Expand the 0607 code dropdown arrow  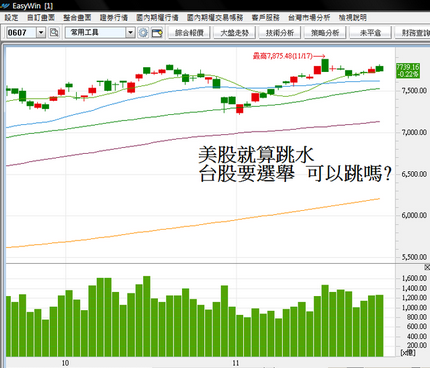pos(41,33)
